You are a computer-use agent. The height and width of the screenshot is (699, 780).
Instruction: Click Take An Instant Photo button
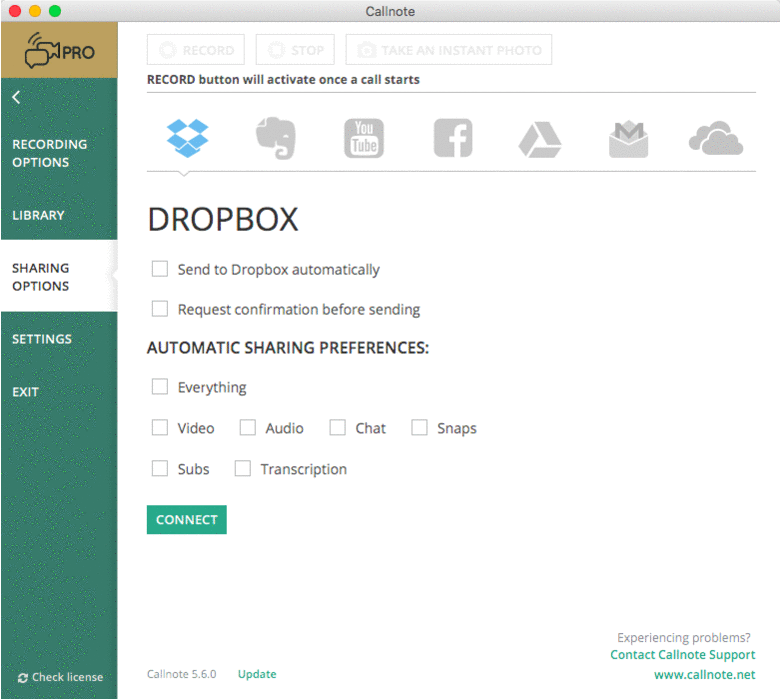449,50
